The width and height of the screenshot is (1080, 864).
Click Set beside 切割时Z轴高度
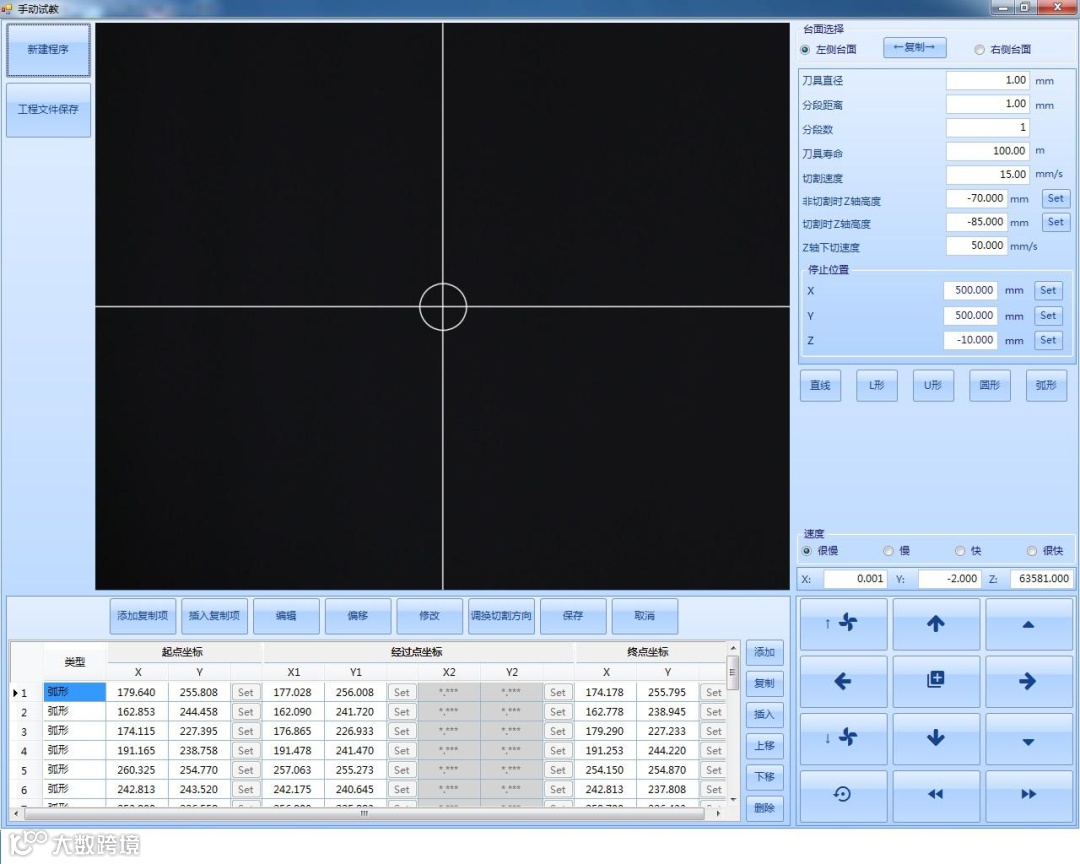tap(1056, 222)
